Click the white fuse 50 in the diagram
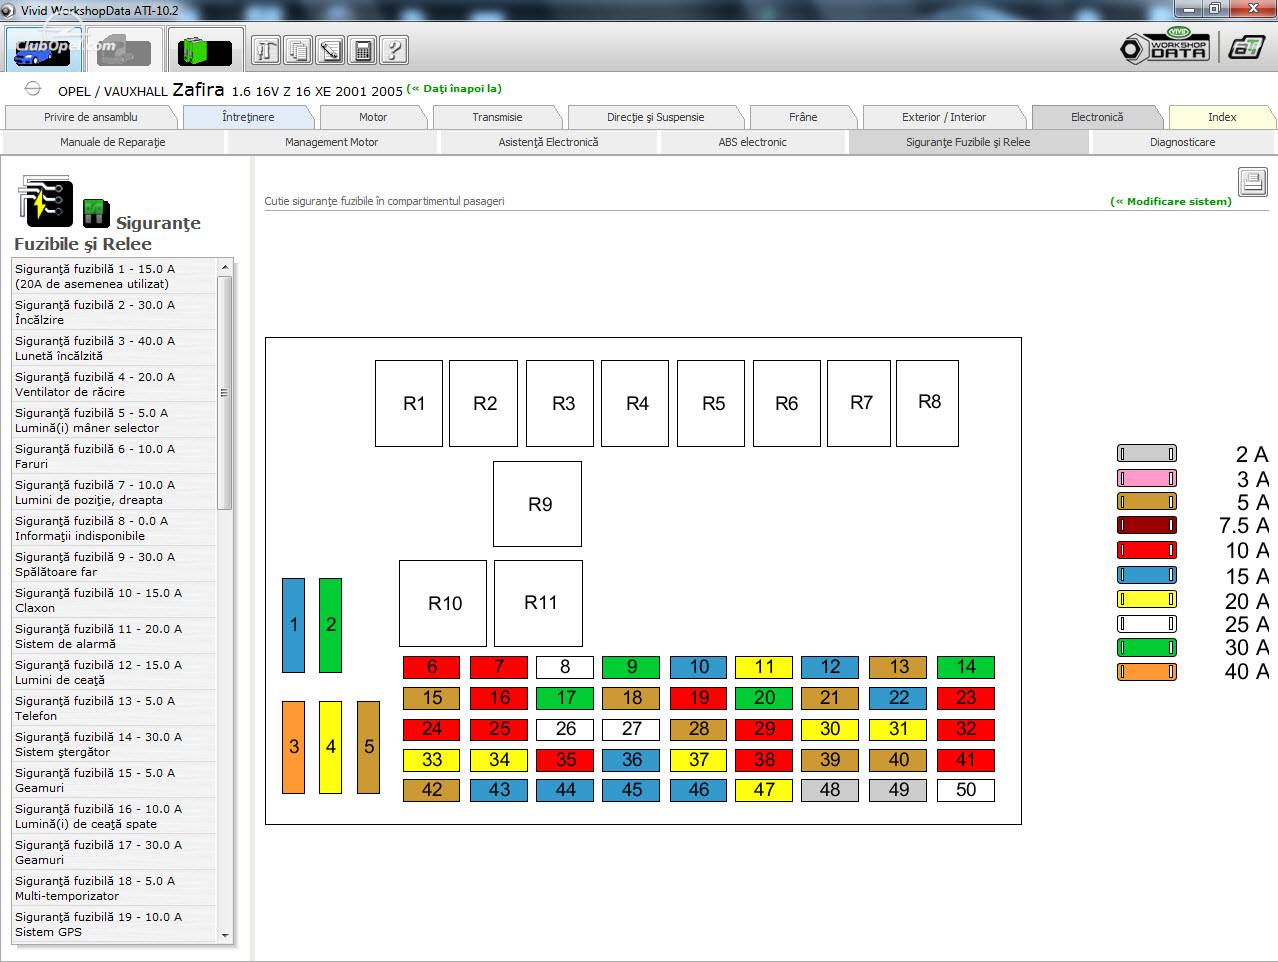 (966, 790)
